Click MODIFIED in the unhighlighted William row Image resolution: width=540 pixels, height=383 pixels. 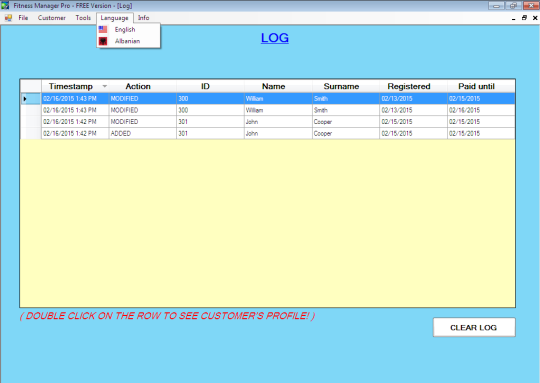[x=143, y=110]
